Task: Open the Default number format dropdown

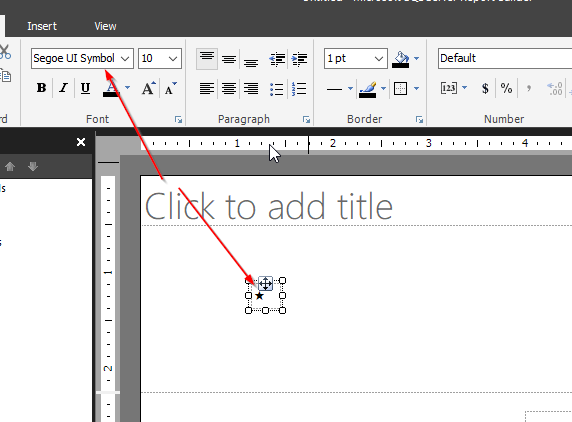Action: pos(505,58)
